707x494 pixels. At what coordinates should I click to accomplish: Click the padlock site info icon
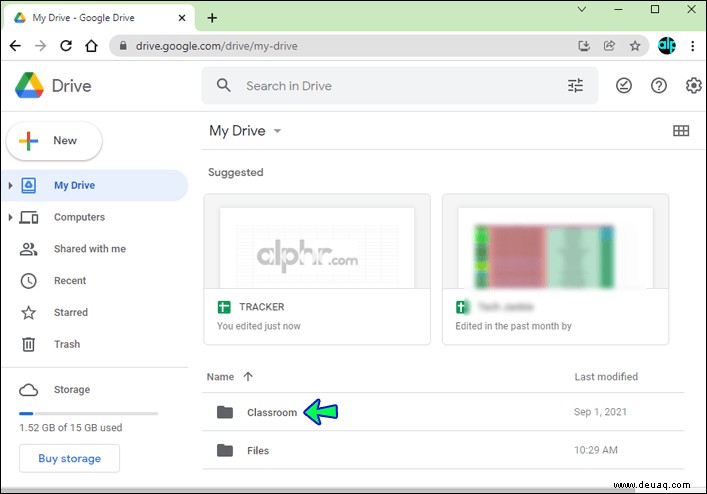click(x=123, y=46)
